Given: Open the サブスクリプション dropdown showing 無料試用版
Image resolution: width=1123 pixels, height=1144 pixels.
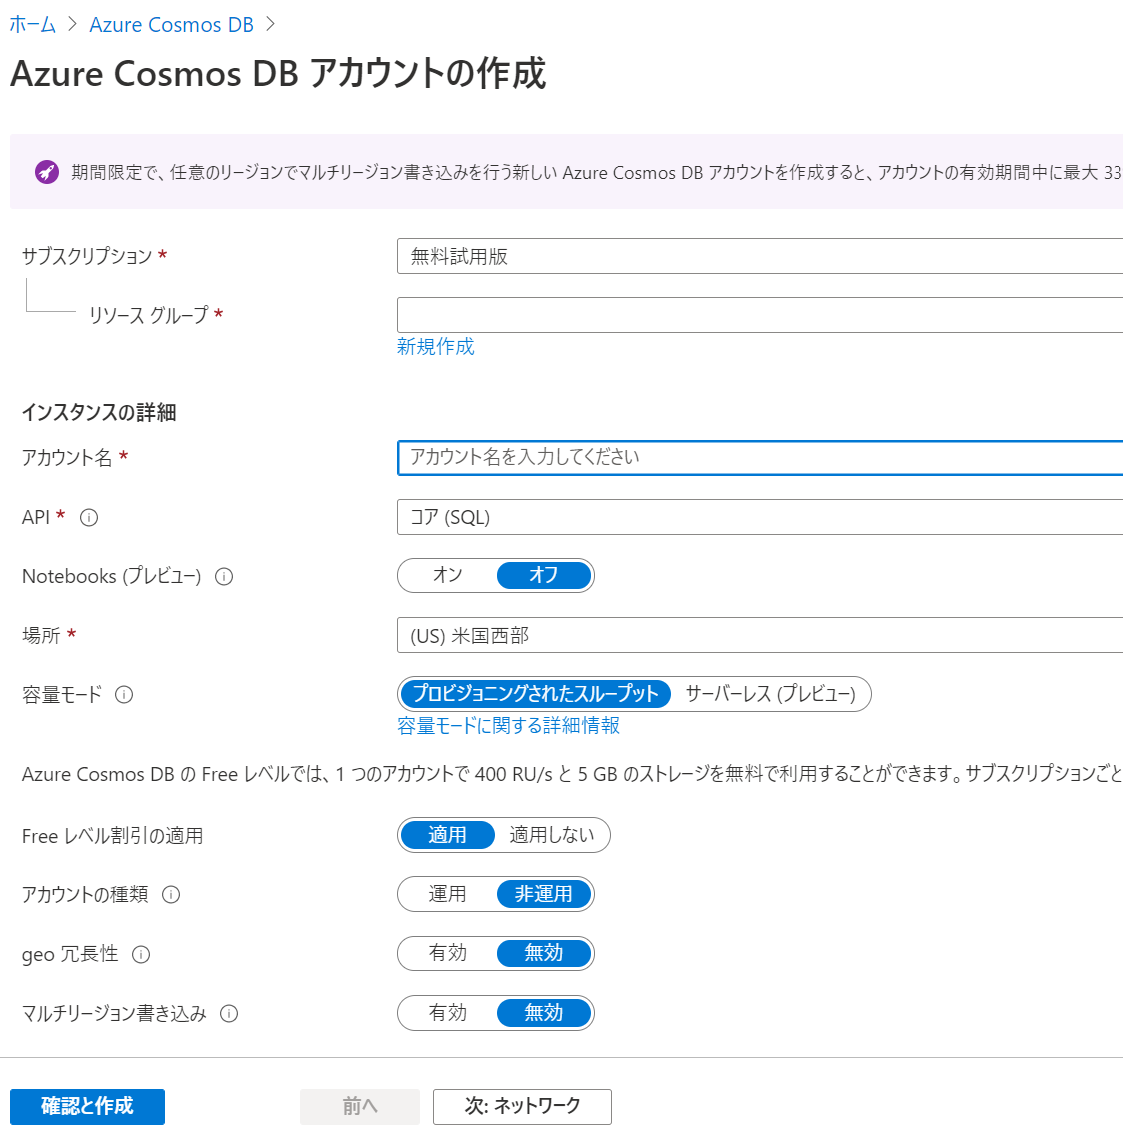Looking at the screenshot, I should pos(760,256).
